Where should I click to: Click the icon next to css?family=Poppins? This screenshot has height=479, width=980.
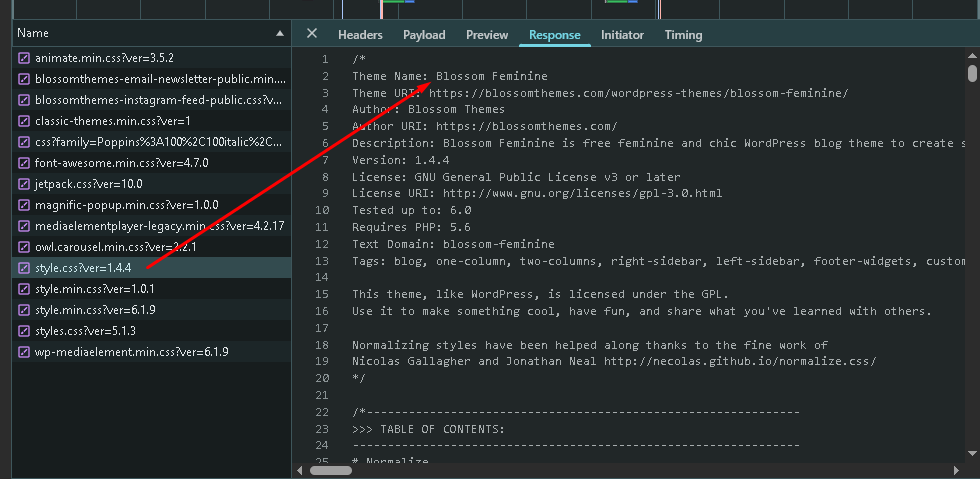pyautogui.click(x=24, y=142)
